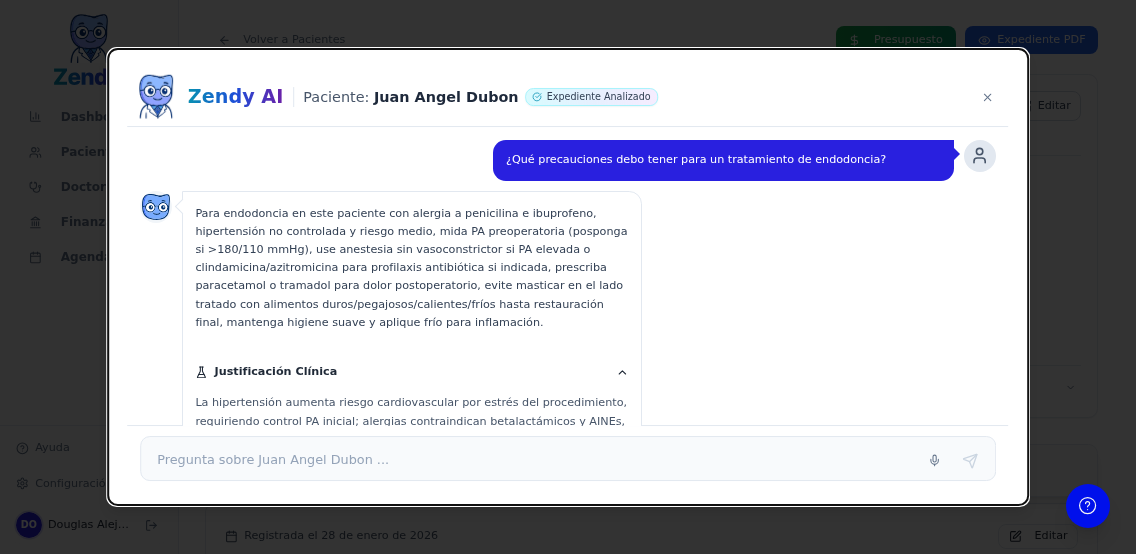Click the patient name Juan Angel Dubon
Screen dimensions: 1136x554
coord(446,97)
